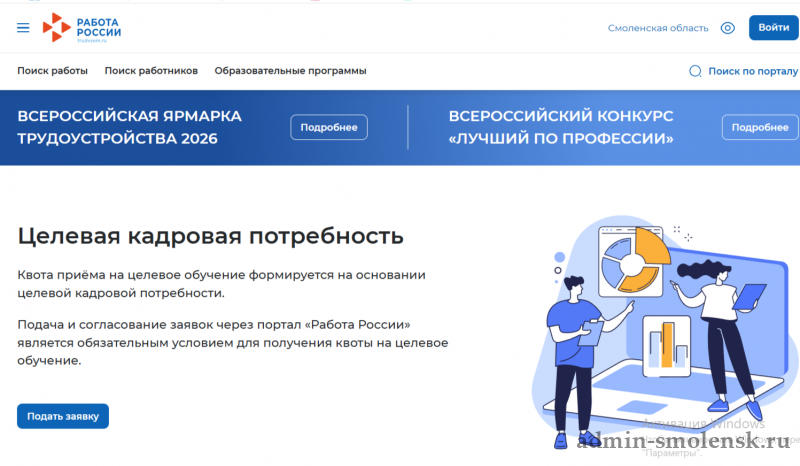This screenshot has height=466, width=800.
Task: Select Поиск работников in the navigation
Action: [151, 71]
